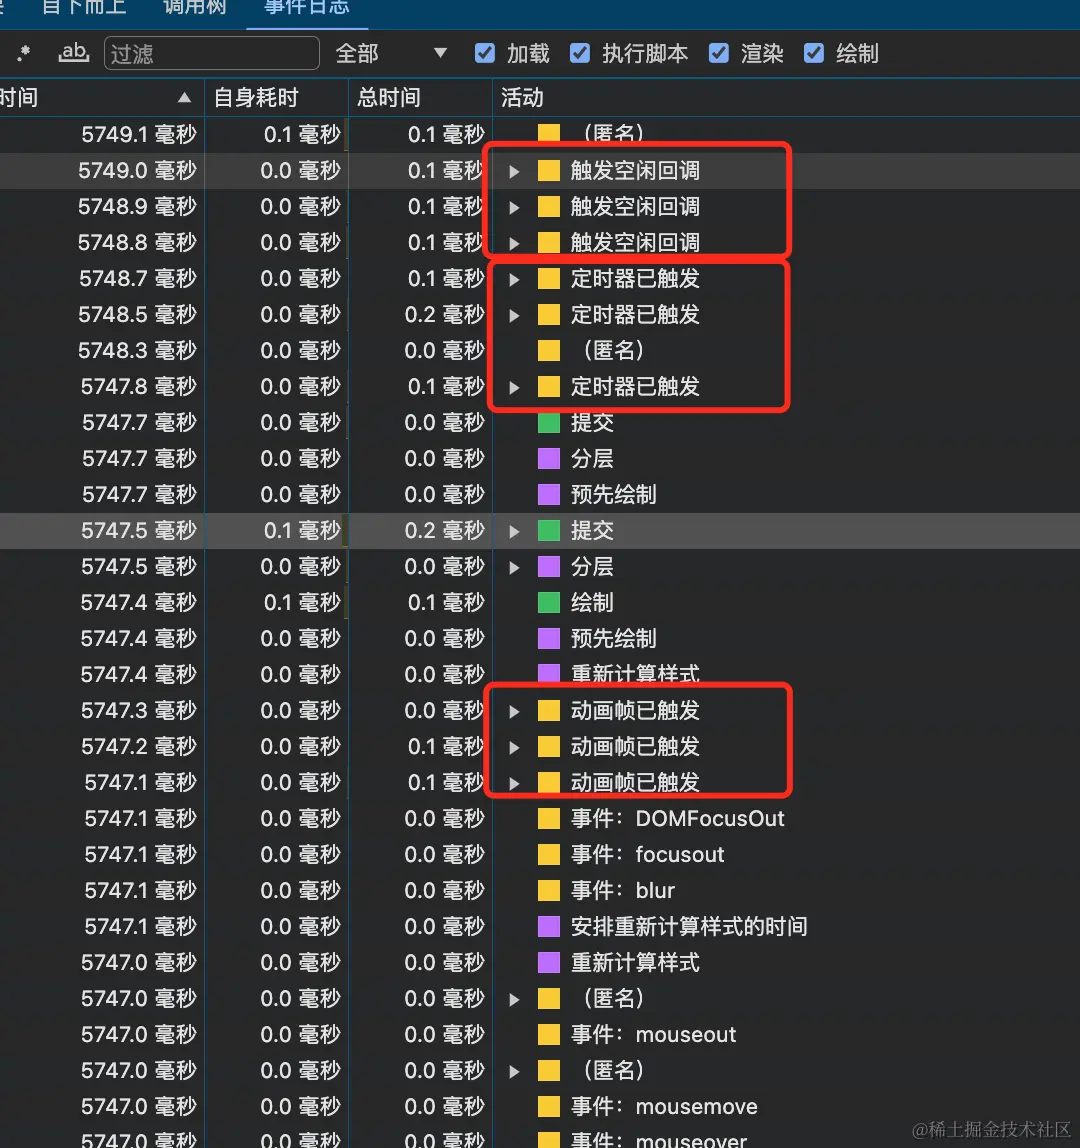Click the yellow icon beside 事件: blur
The image size is (1080, 1148).
(x=548, y=890)
